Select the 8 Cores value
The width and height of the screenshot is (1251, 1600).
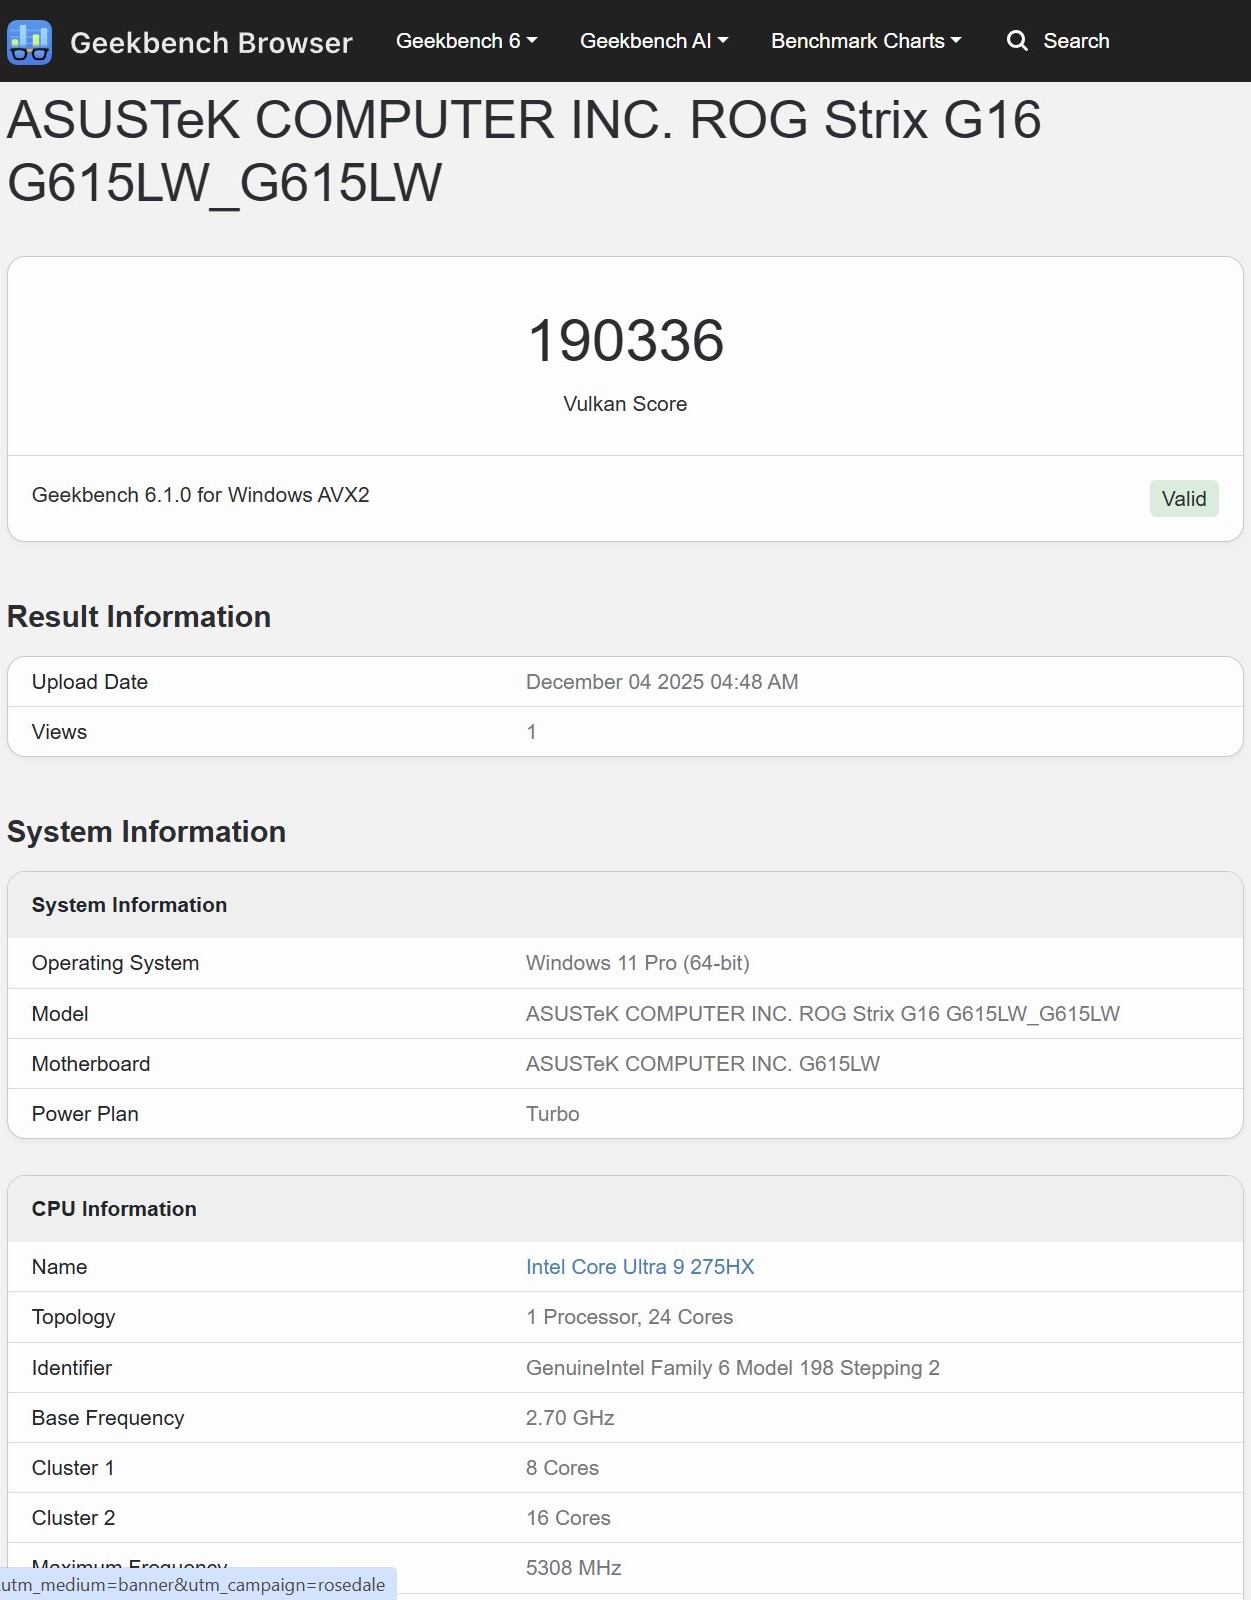pos(563,1468)
